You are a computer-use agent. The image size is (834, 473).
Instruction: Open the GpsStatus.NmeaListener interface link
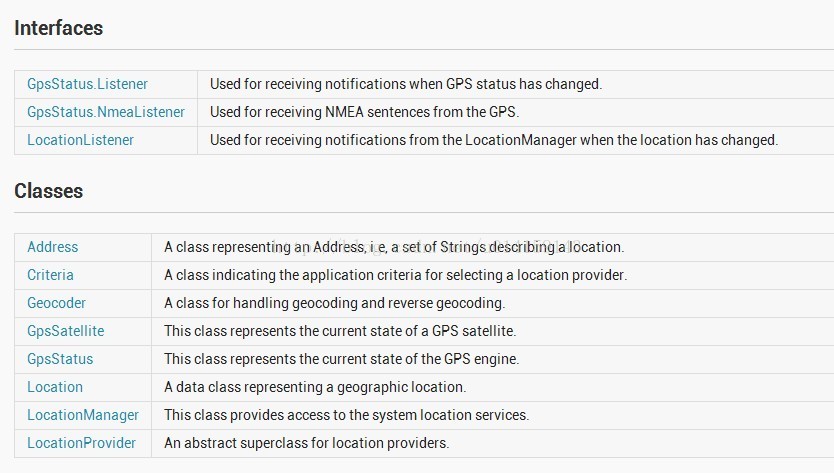(106, 112)
